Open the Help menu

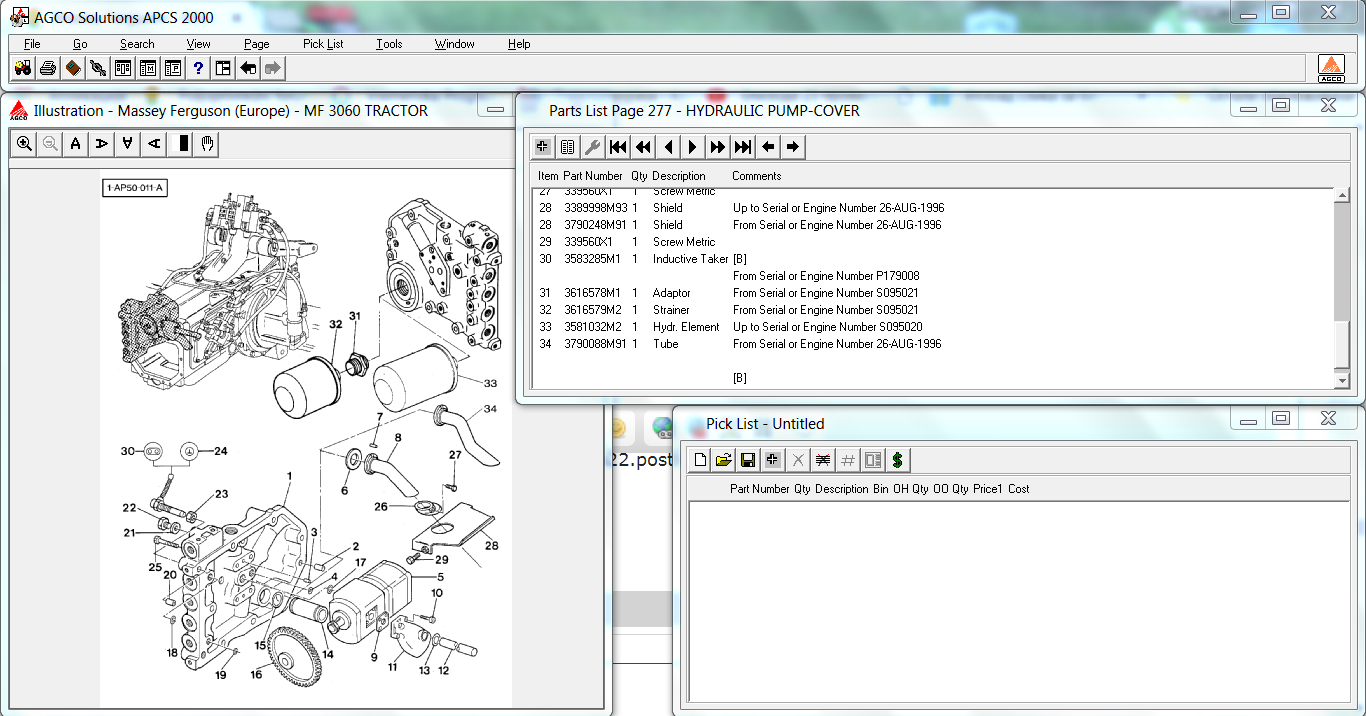coord(519,44)
